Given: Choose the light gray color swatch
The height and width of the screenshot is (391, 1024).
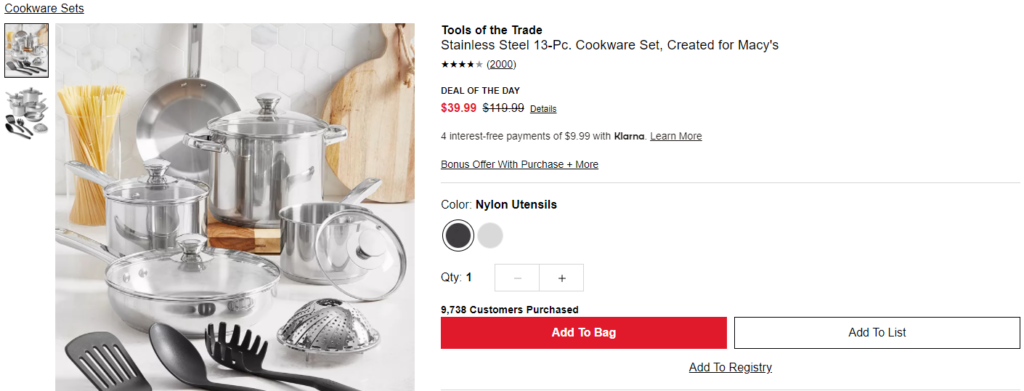Looking at the screenshot, I should pyautogui.click(x=490, y=236).
